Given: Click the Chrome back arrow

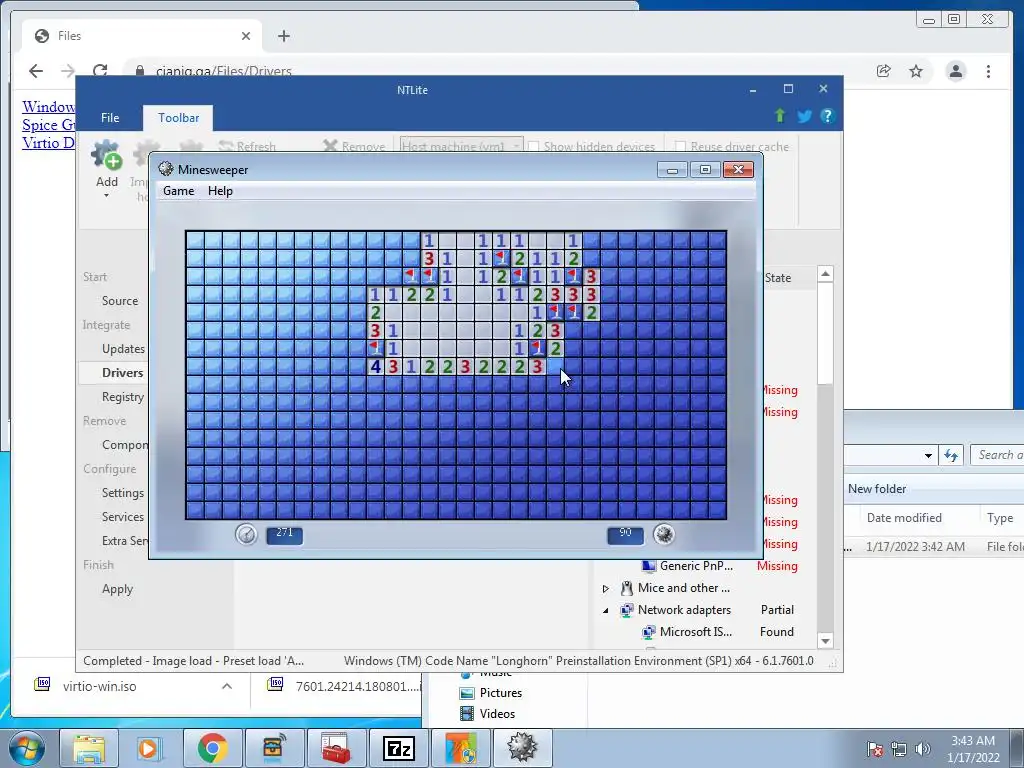Looking at the screenshot, I should click(36, 71).
